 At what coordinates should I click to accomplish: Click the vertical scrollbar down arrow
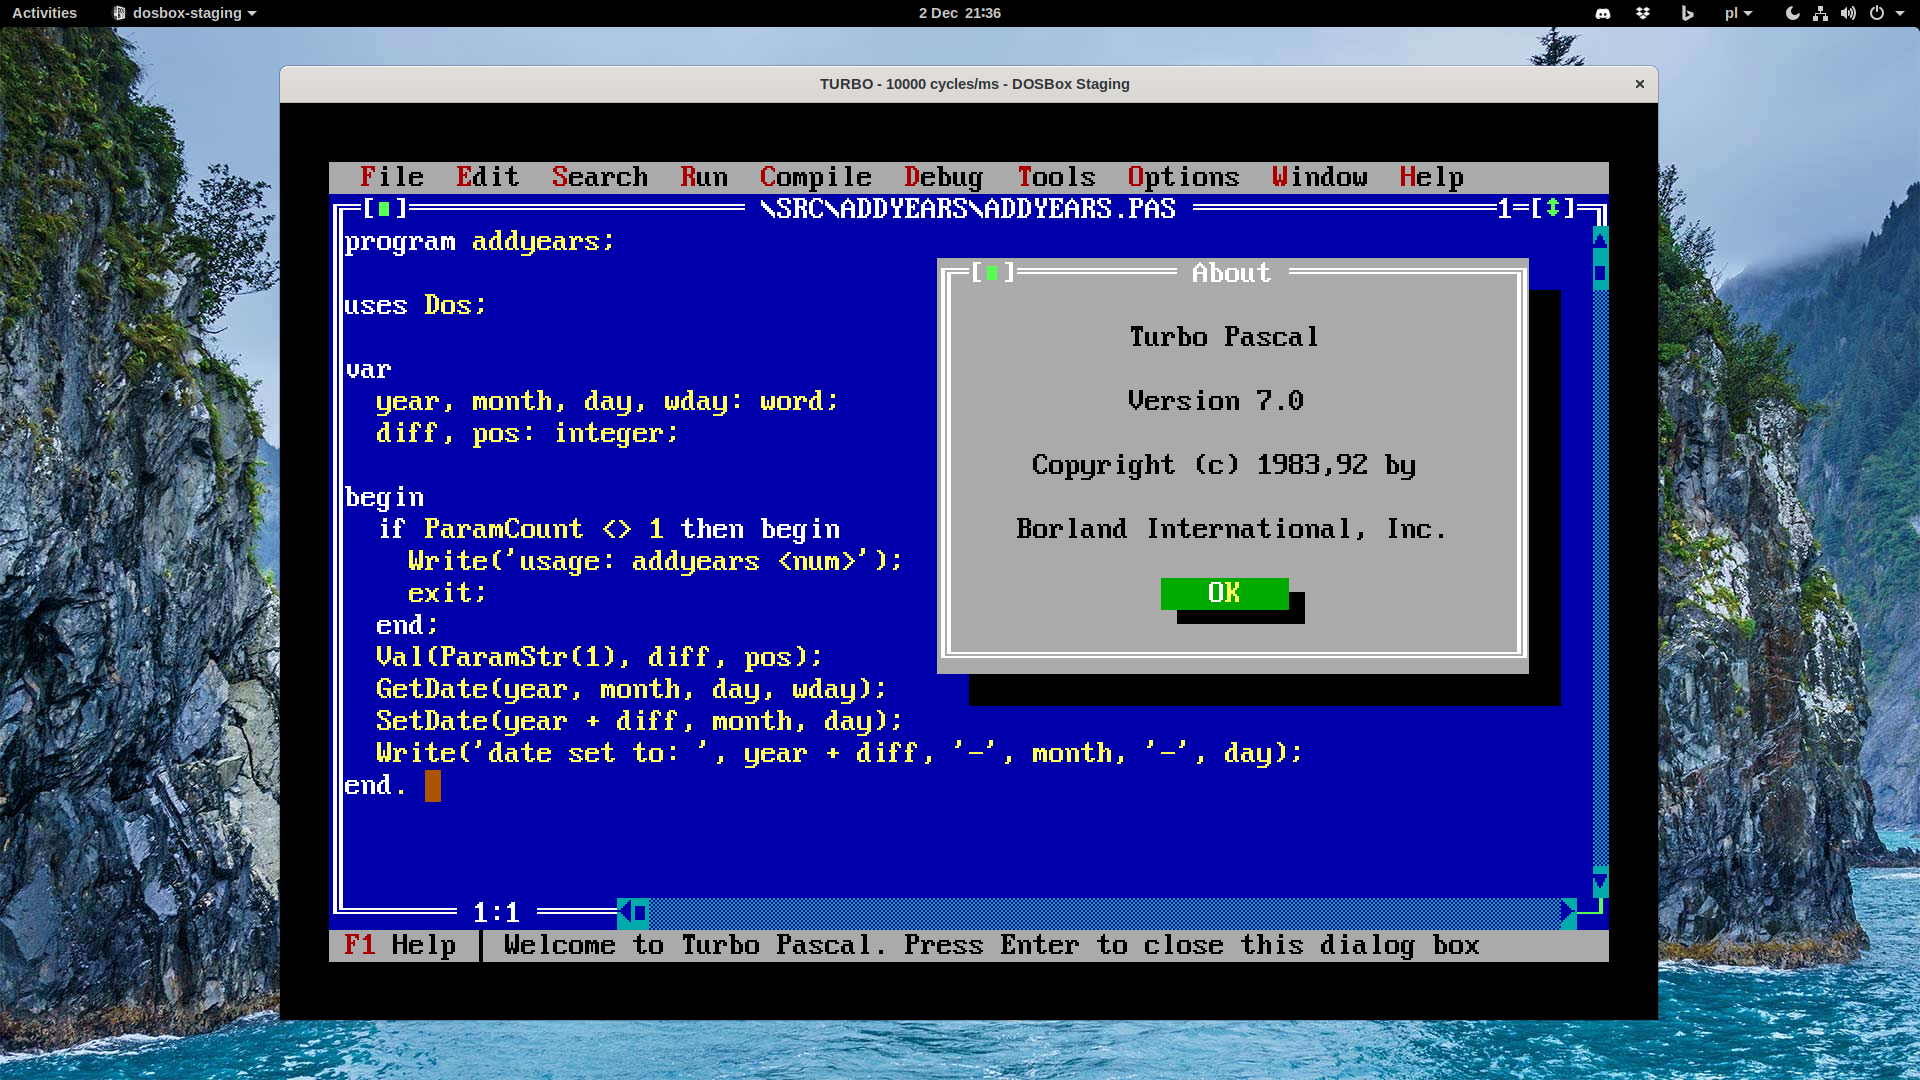pyautogui.click(x=1600, y=881)
